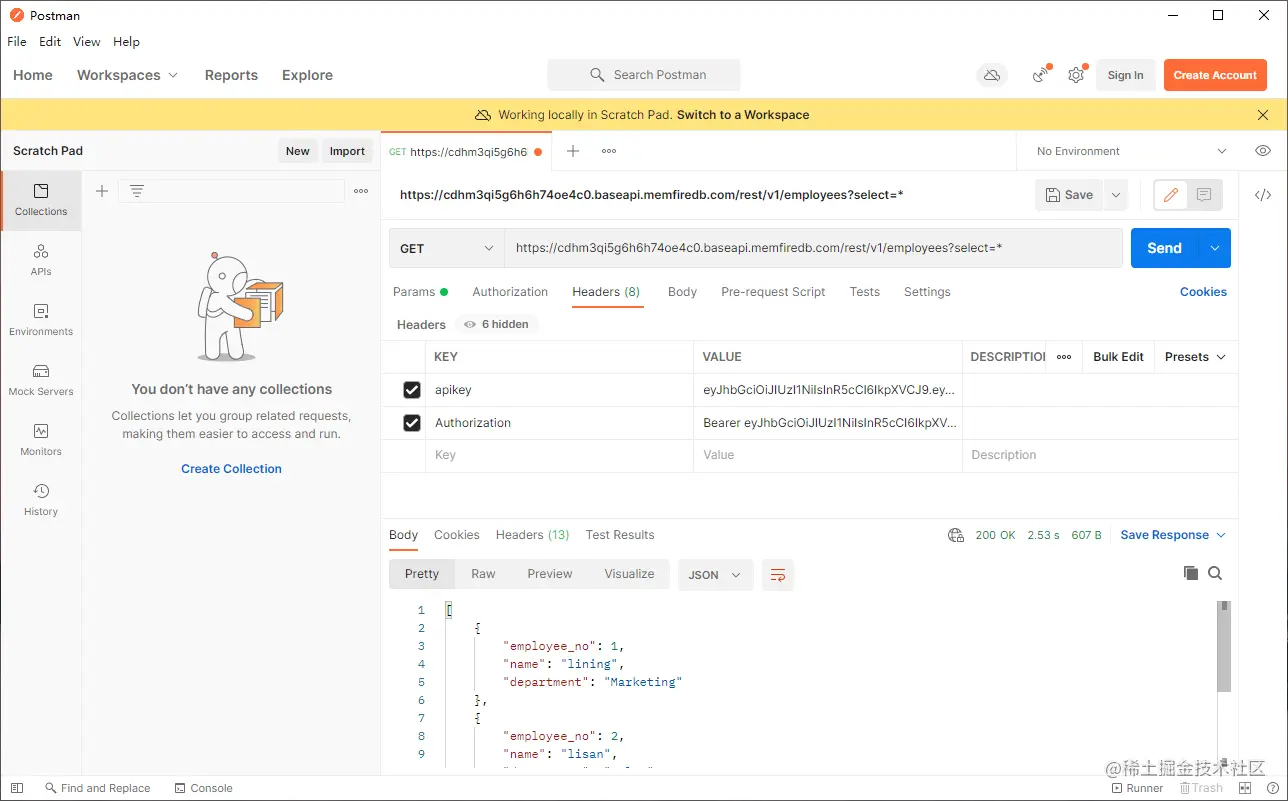Open the Presets dropdown
Viewport: 1288px width, 801px height.
pyautogui.click(x=1196, y=357)
